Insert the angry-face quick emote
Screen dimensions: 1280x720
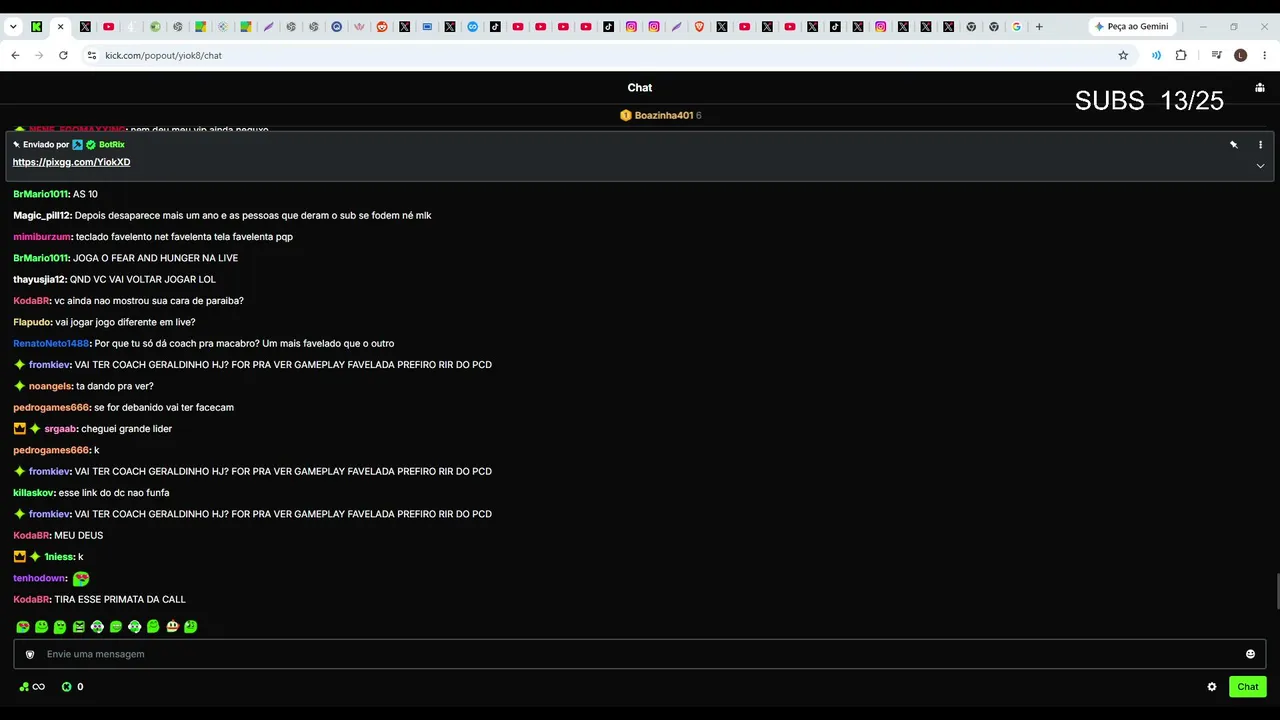[79, 627]
